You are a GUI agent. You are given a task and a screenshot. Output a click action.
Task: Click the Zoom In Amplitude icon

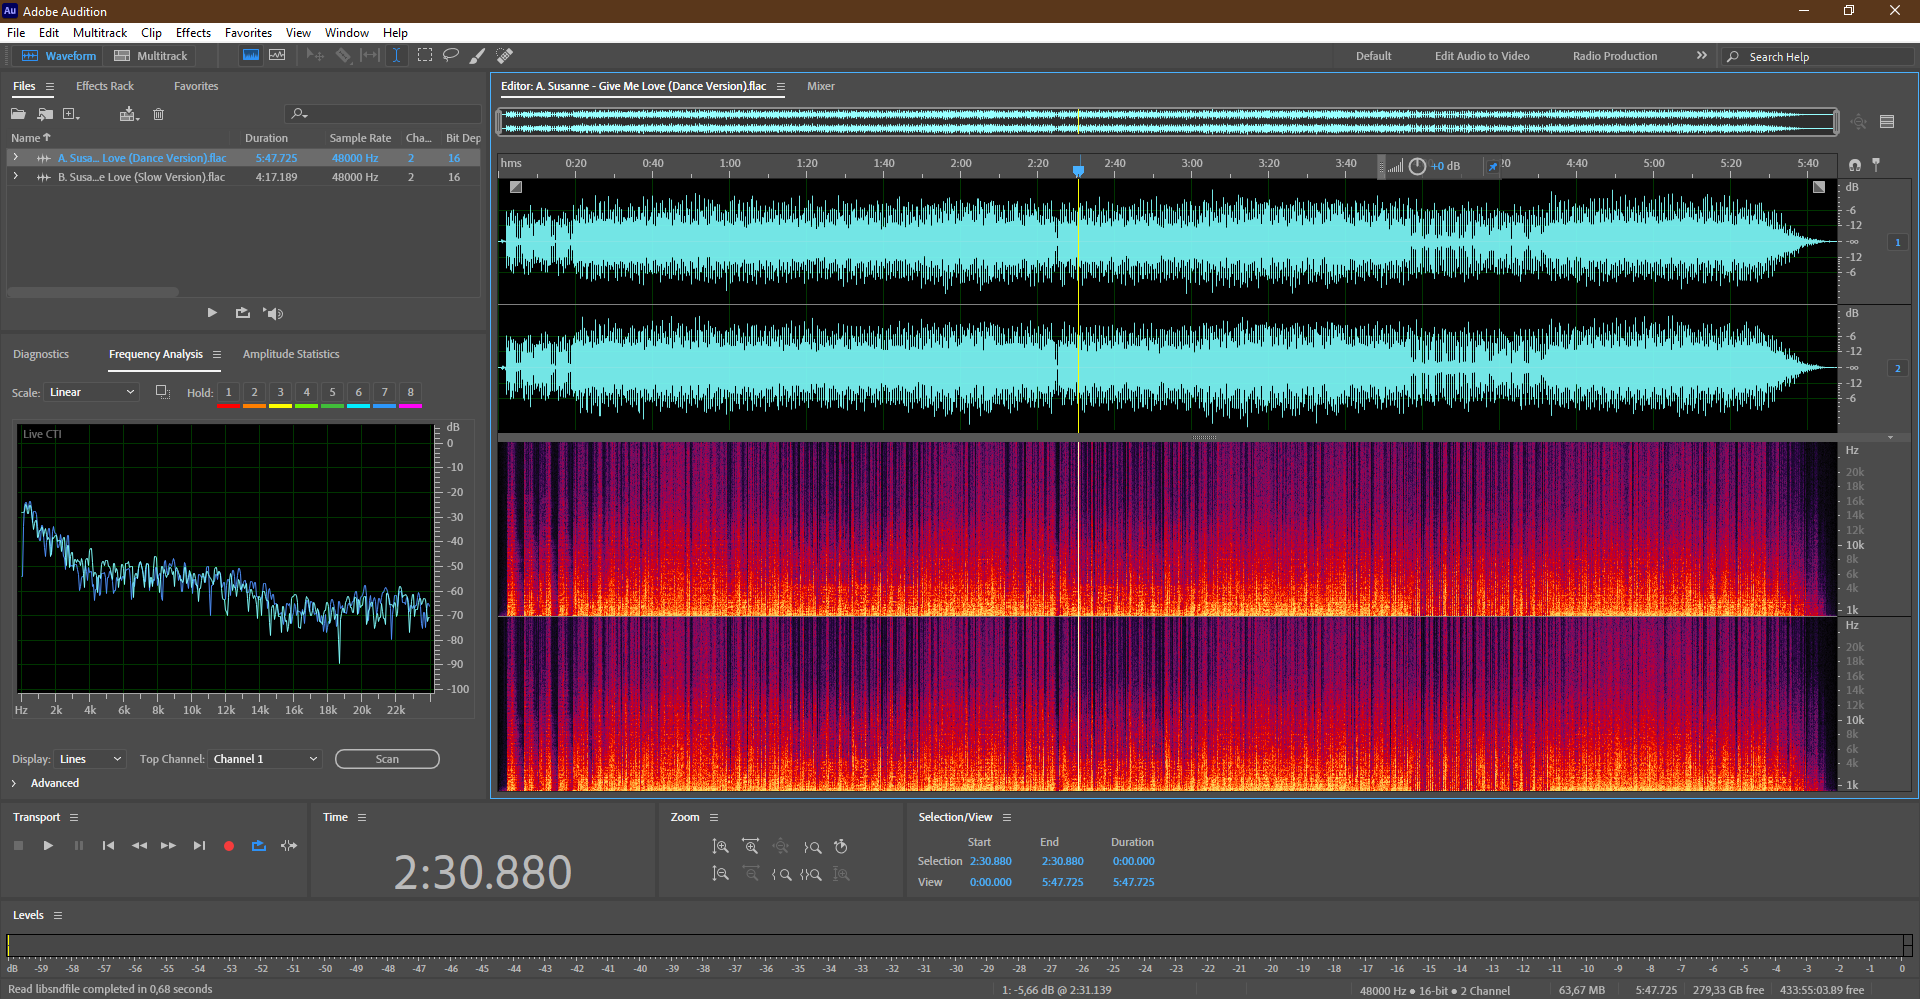[x=720, y=847]
